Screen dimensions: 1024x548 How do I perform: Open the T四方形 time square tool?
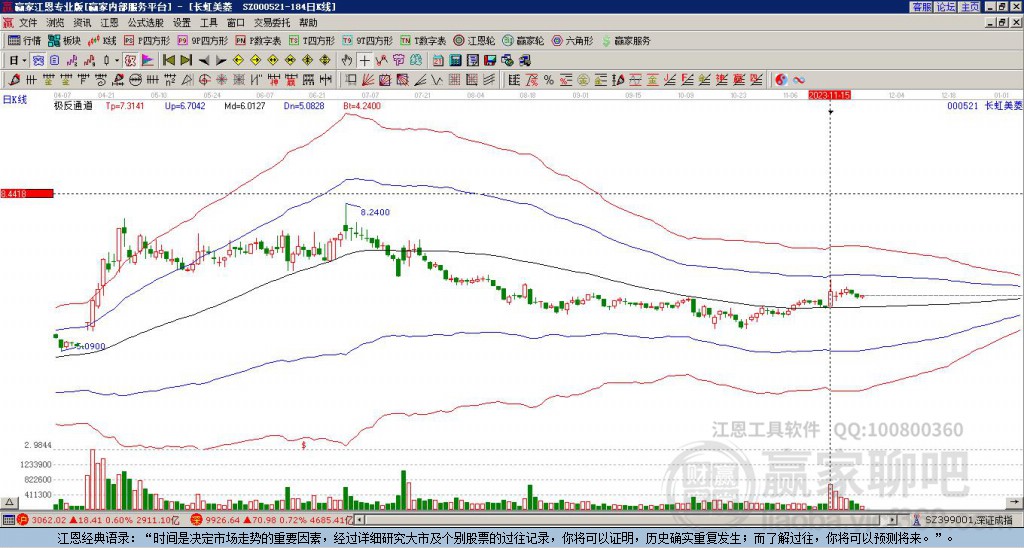[312, 40]
